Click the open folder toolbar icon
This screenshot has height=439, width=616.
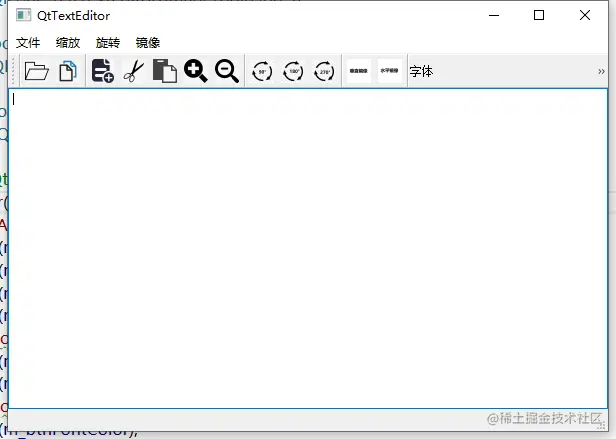coord(37,71)
